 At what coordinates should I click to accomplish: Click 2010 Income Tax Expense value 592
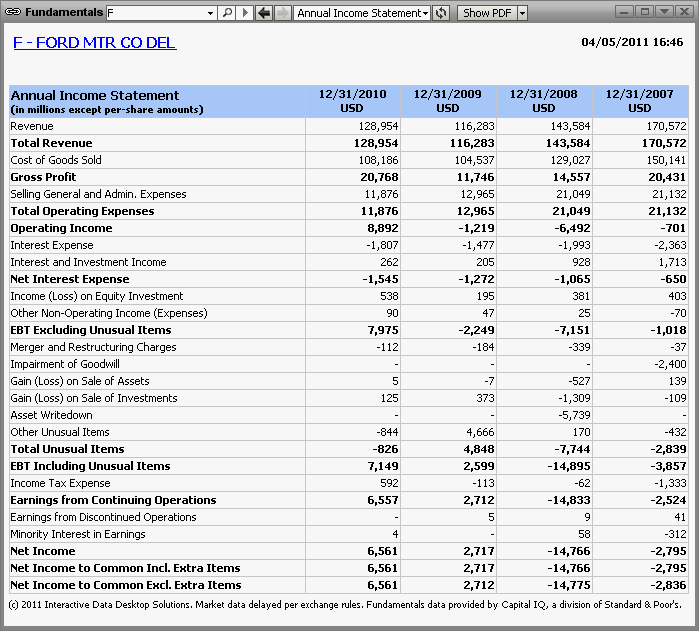[389, 483]
